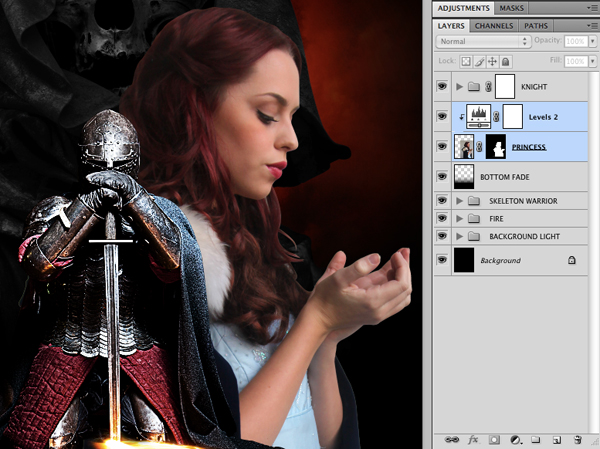This screenshot has height=449, width=600.
Task: Click the lock position icon
Action: tap(492, 62)
